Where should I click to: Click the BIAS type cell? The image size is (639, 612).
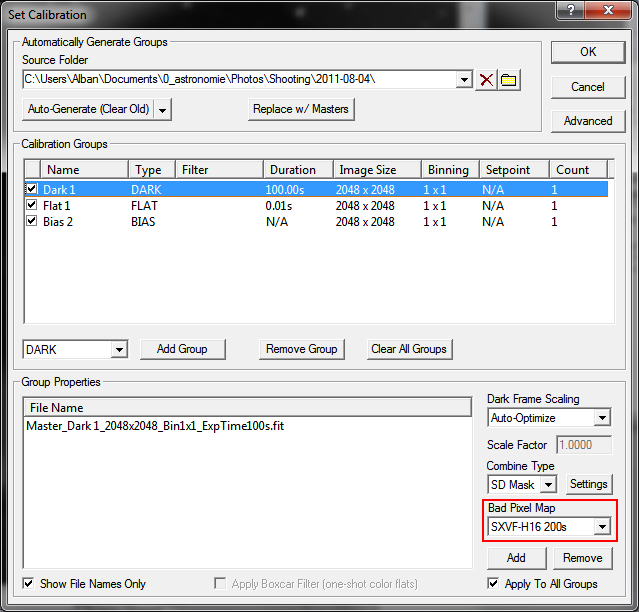pos(143,222)
